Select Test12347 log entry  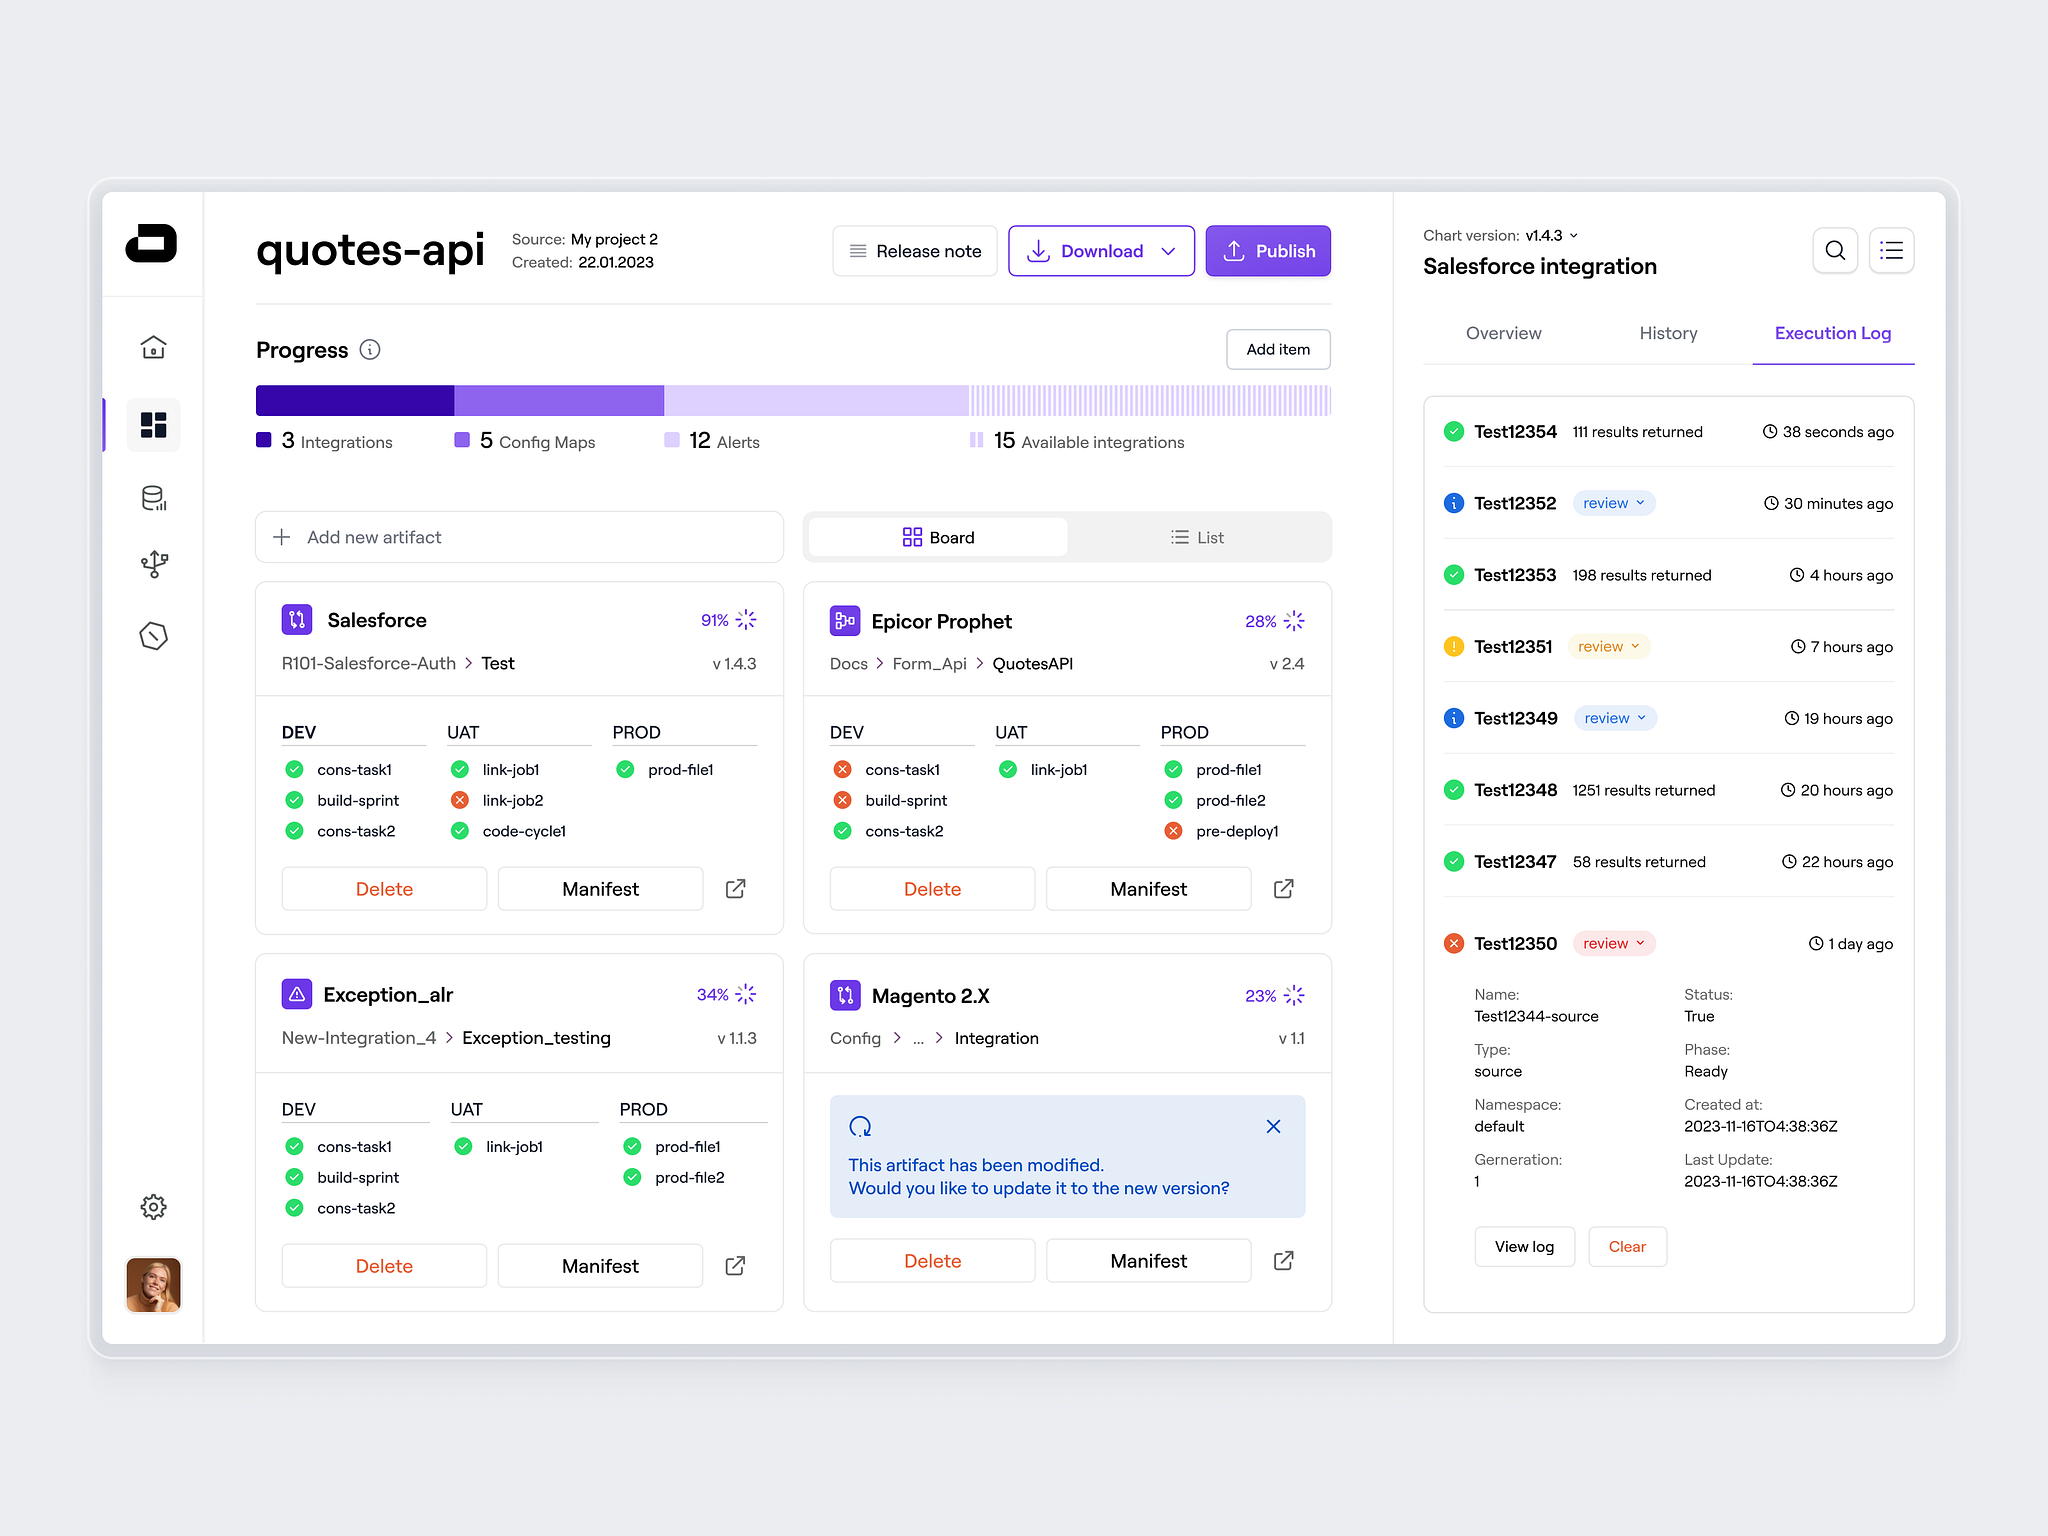[1668, 861]
